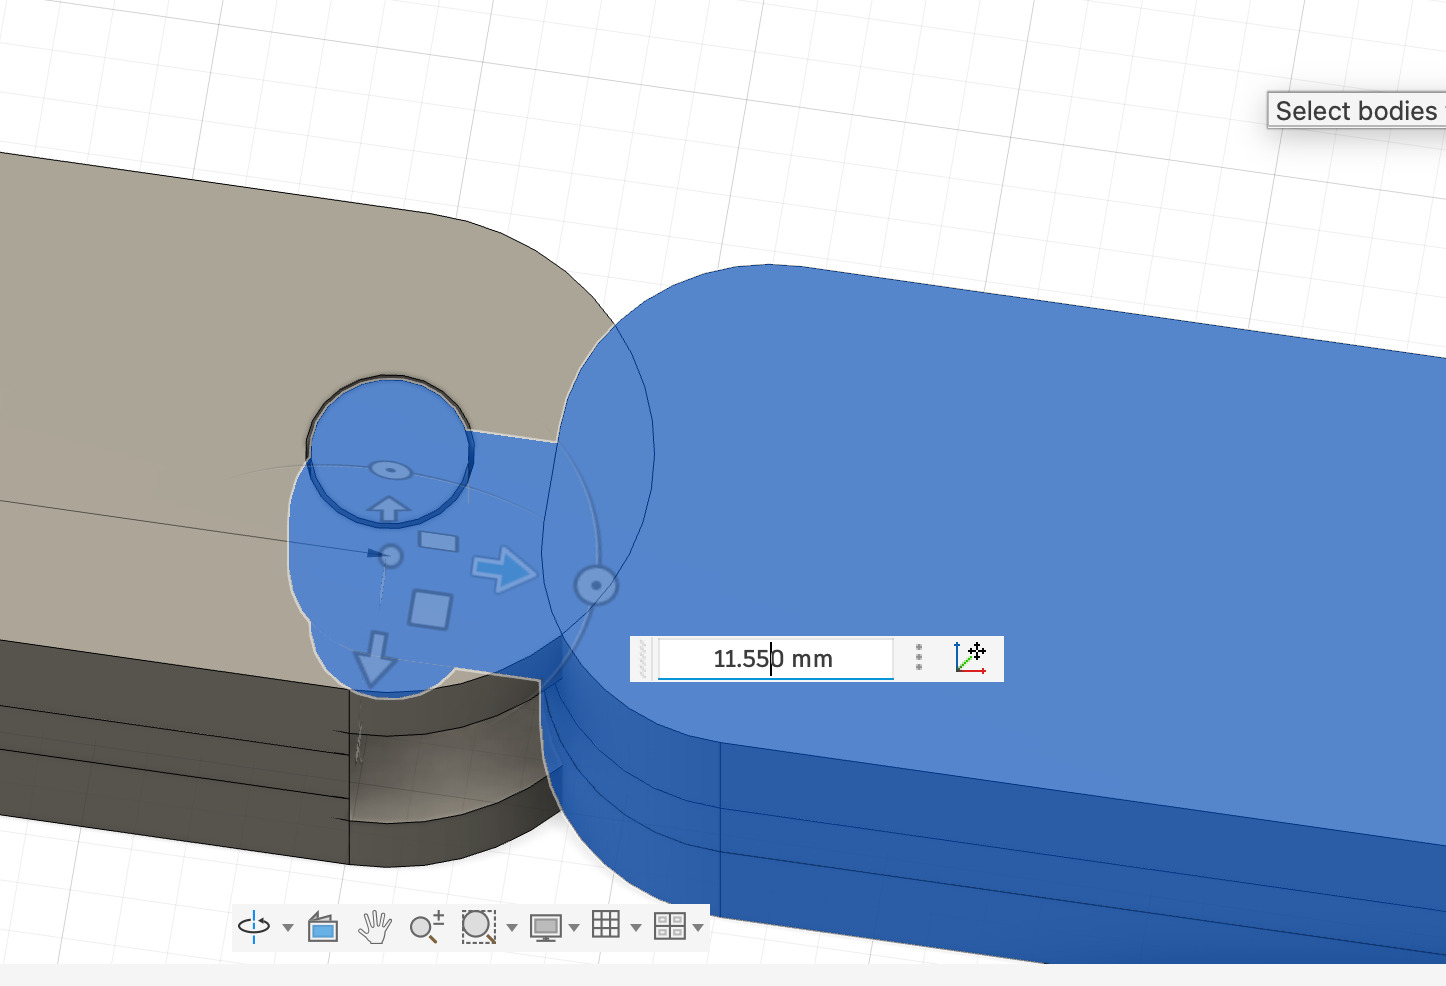1446x986 pixels.
Task: Select the Look At tool
Action: click(322, 927)
